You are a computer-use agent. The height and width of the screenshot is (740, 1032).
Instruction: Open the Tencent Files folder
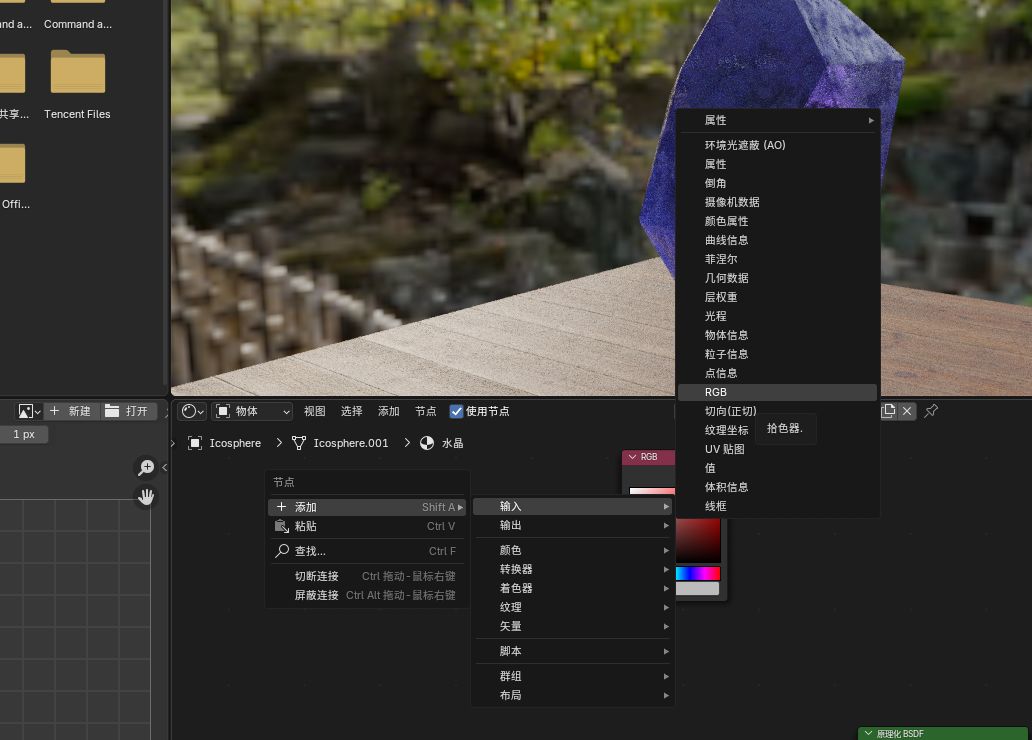point(77,86)
